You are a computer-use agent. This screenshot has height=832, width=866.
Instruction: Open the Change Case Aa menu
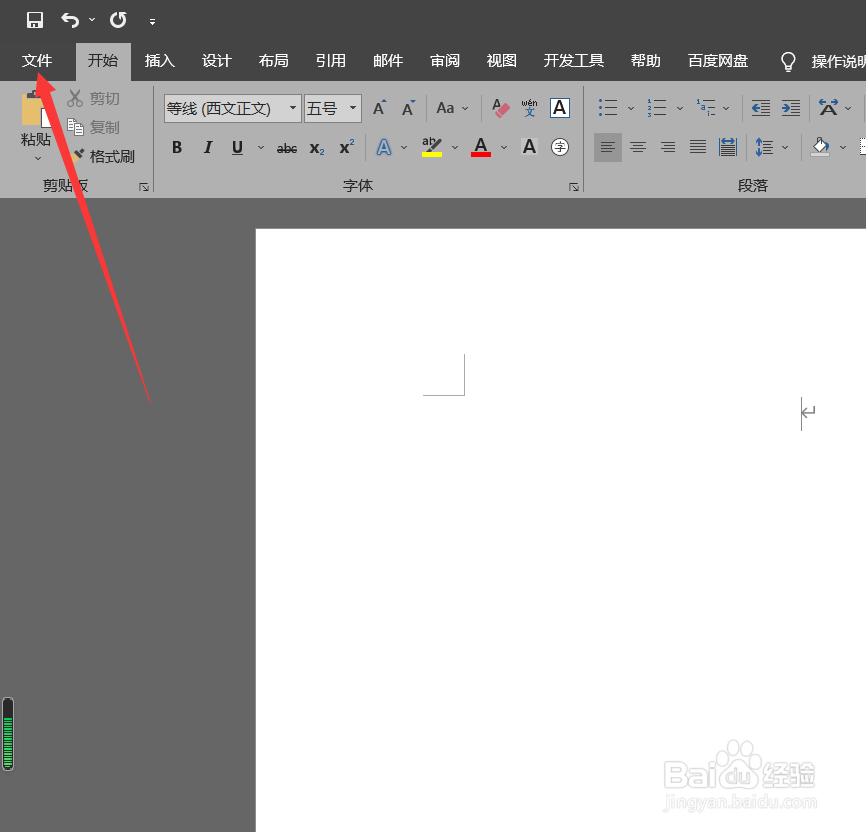452,108
